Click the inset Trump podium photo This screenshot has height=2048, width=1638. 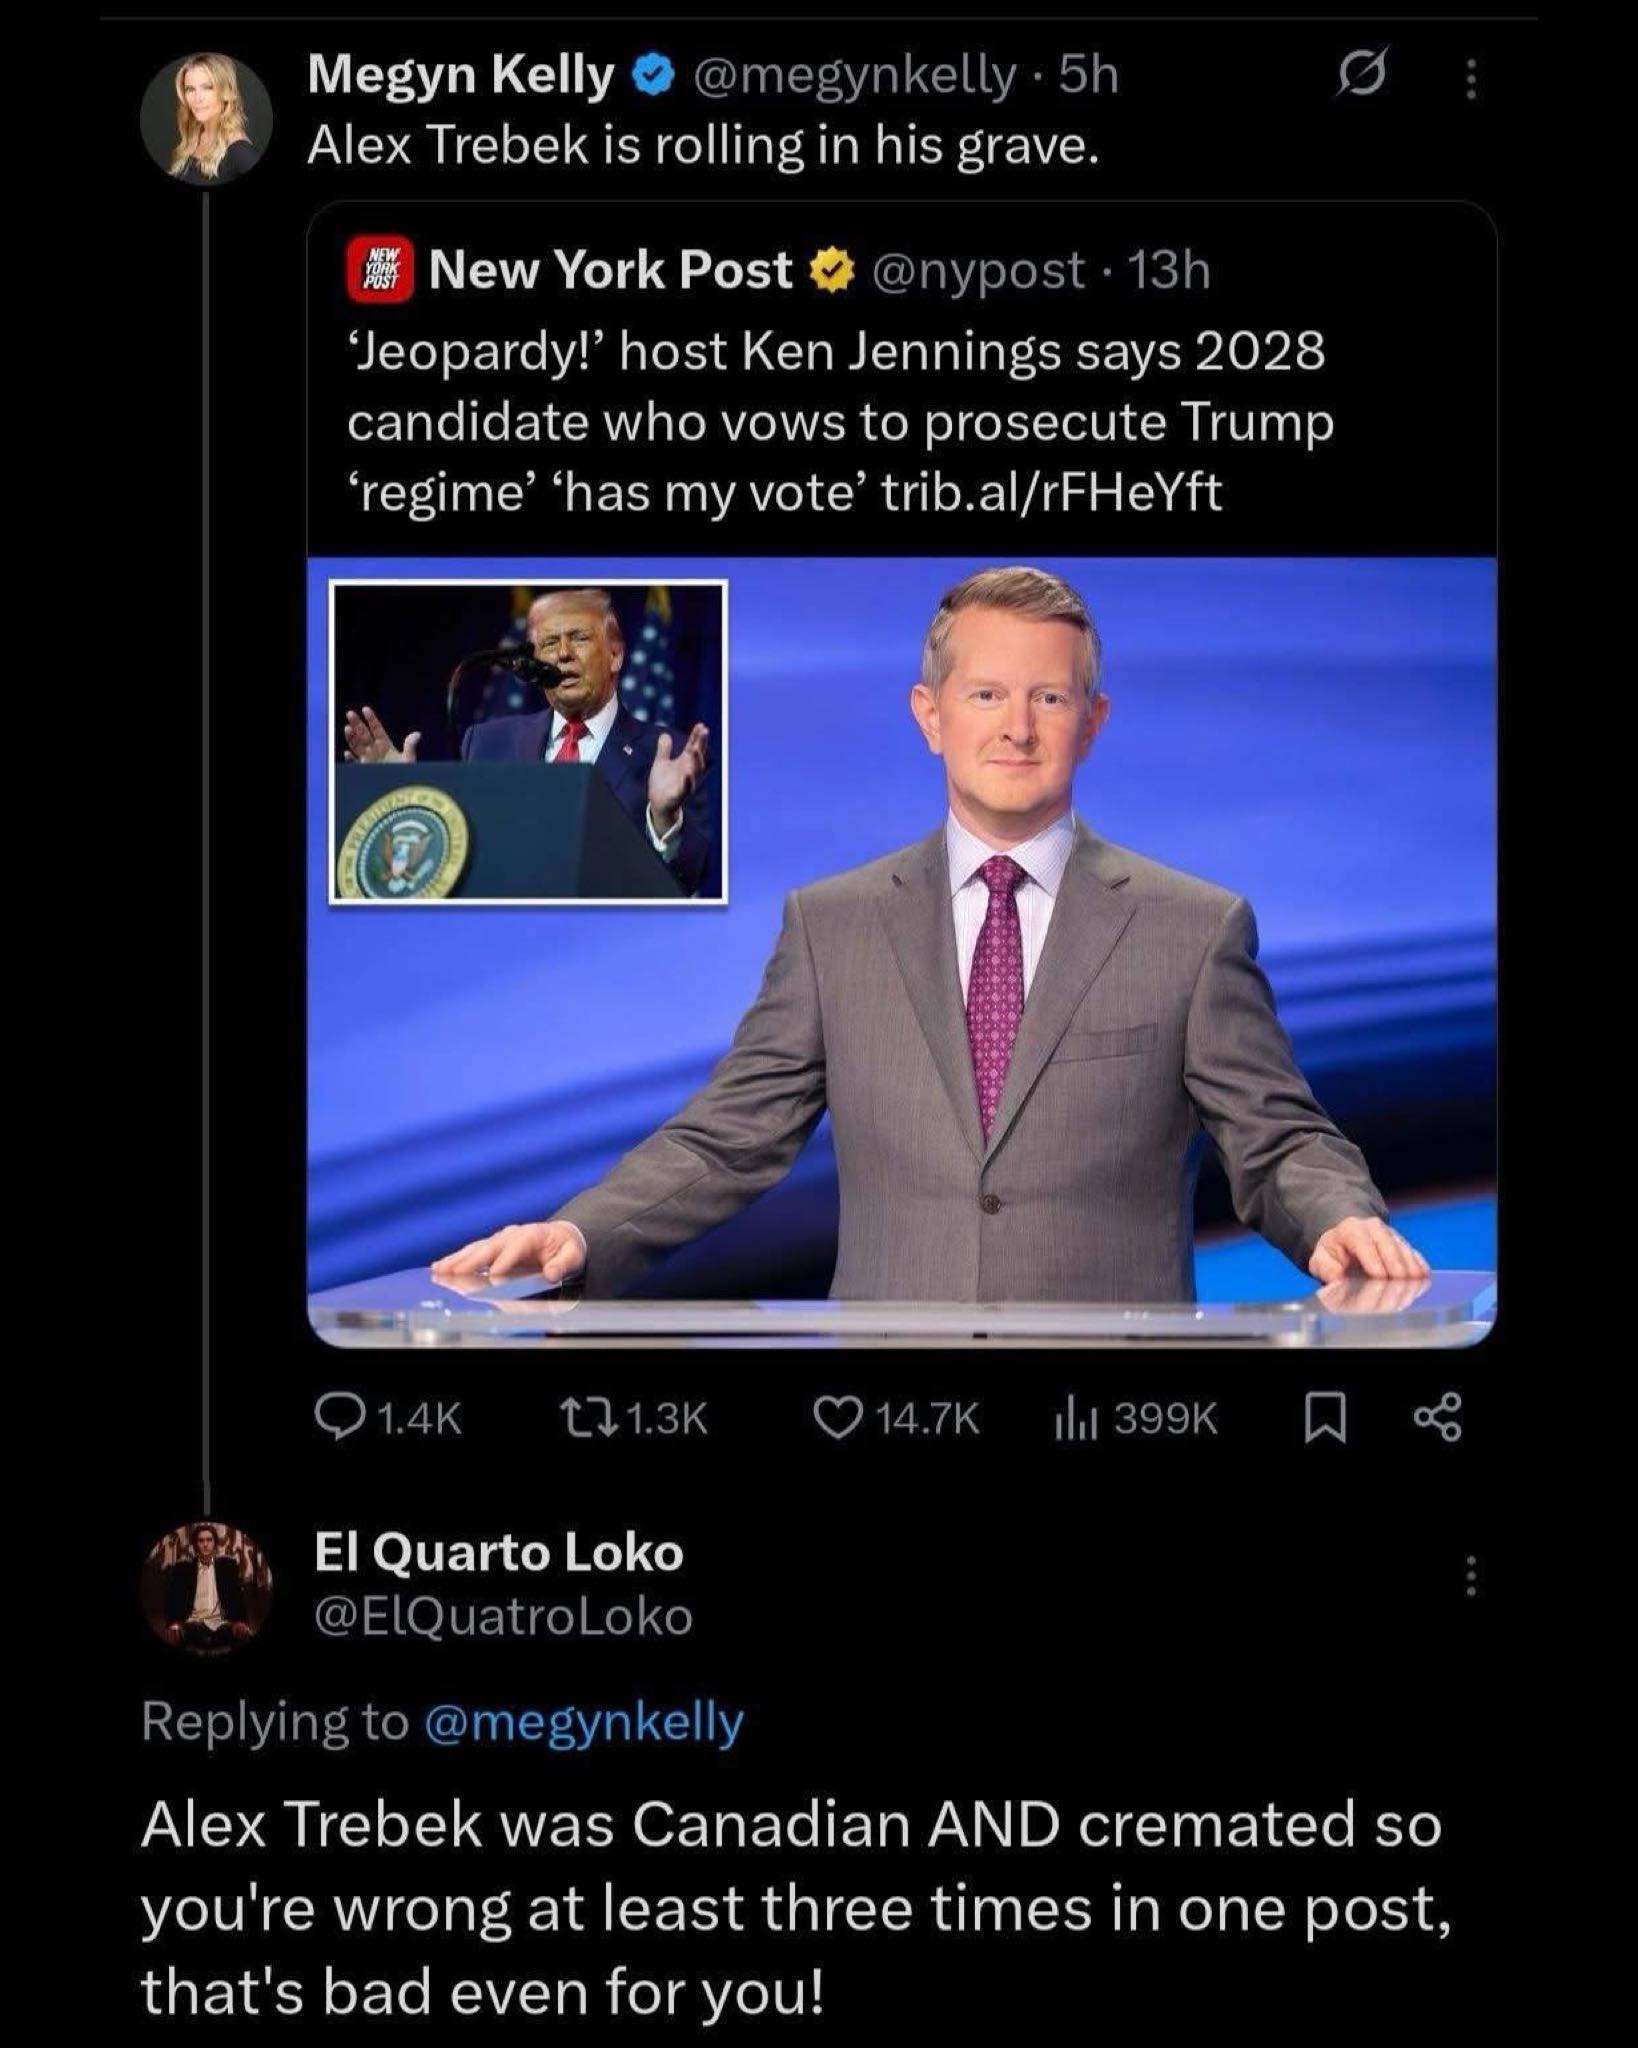(x=528, y=741)
